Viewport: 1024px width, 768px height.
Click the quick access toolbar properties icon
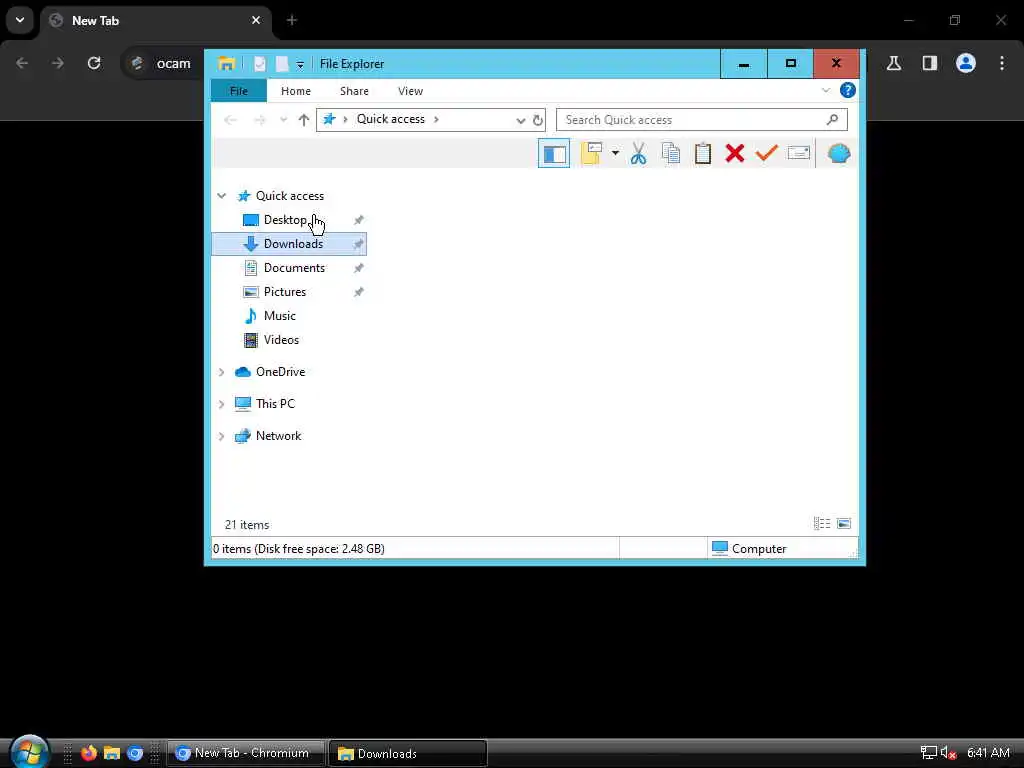coord(260,63)
